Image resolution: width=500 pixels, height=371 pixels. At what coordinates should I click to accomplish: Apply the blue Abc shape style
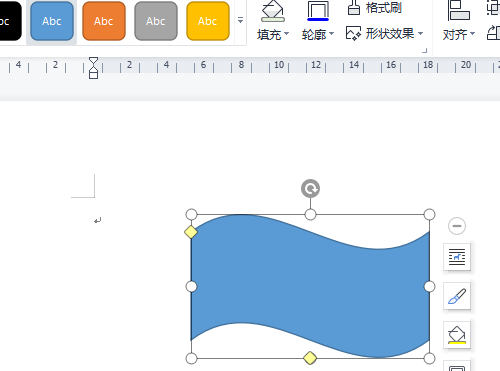(52, 21)
